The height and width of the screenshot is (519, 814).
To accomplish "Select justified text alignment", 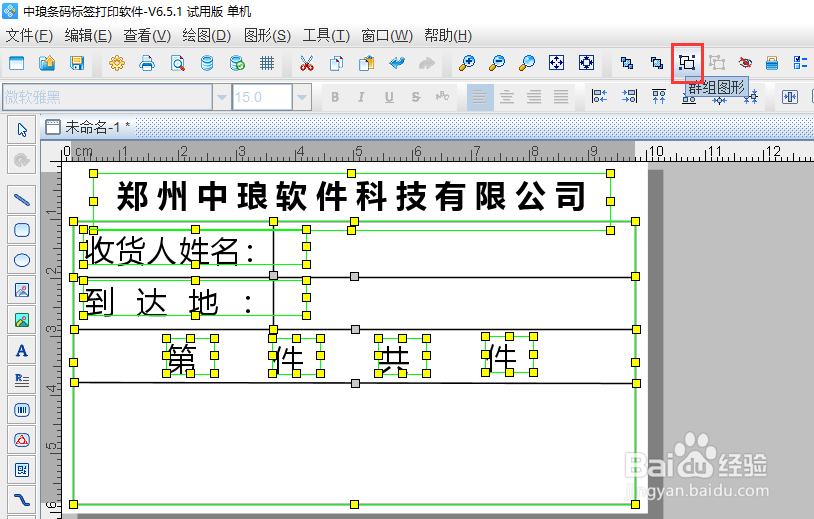I will click(561, 97).
